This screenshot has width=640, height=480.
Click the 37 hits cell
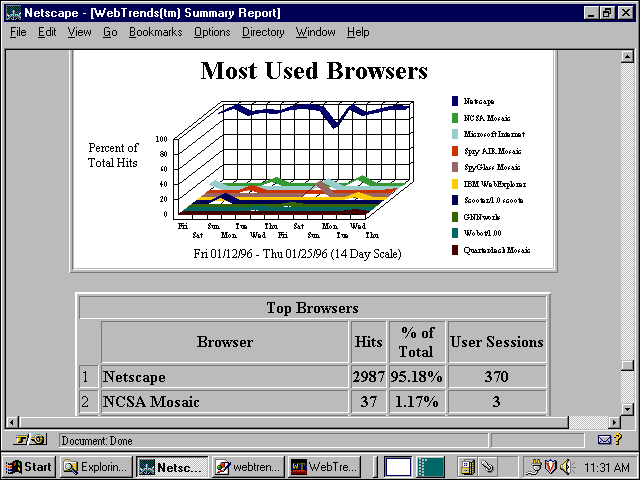click(368, 402)
